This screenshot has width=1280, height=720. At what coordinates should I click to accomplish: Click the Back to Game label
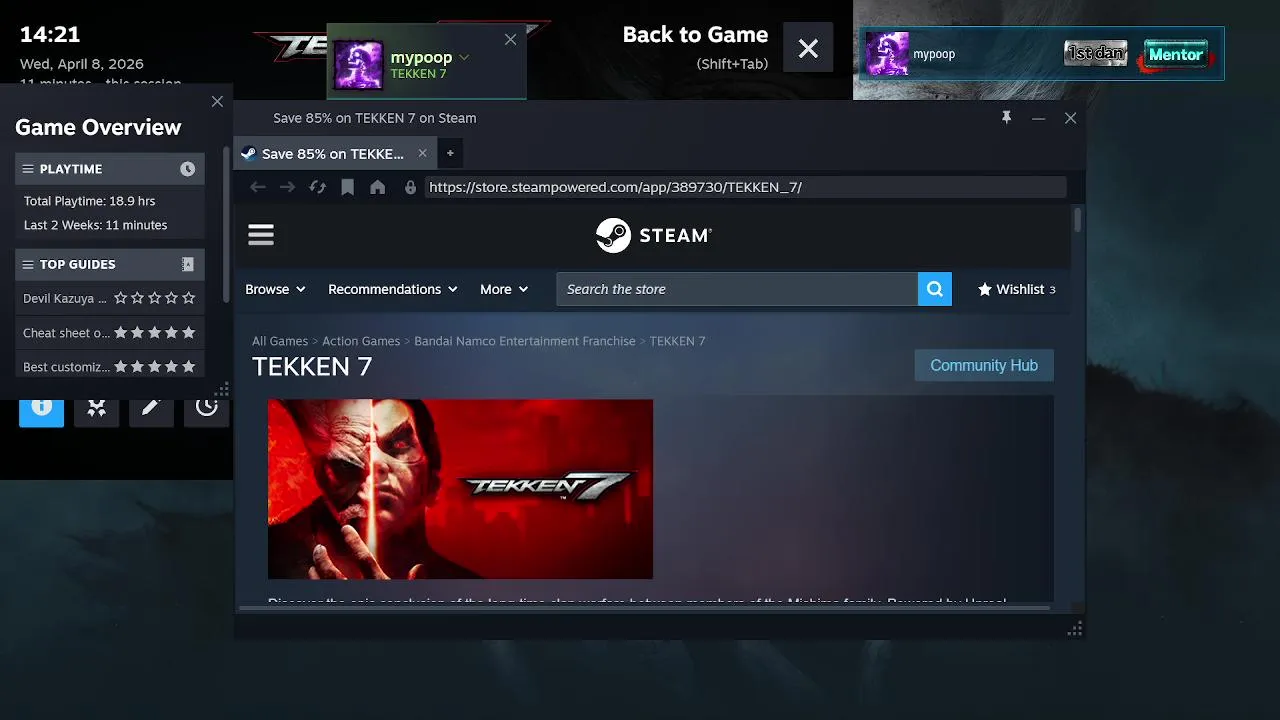(x=695, y=34)
